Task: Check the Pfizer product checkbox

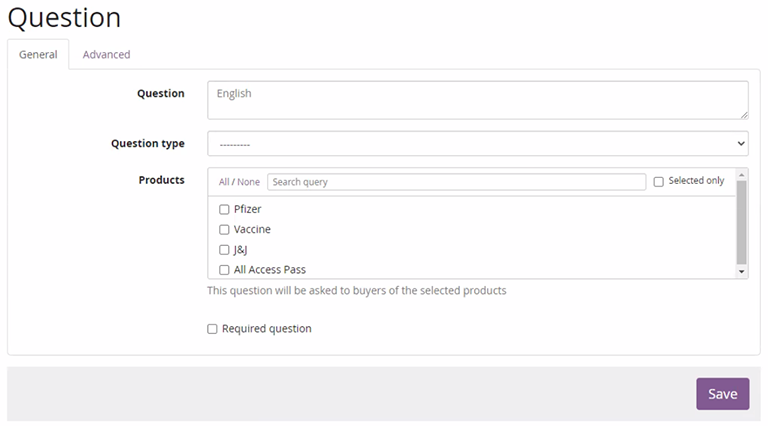Action: pos(224,210)
